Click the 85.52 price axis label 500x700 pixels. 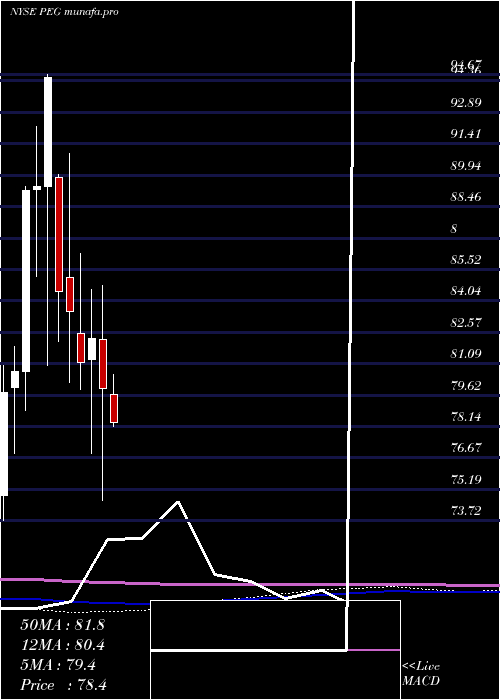click(x=466, y=260)
